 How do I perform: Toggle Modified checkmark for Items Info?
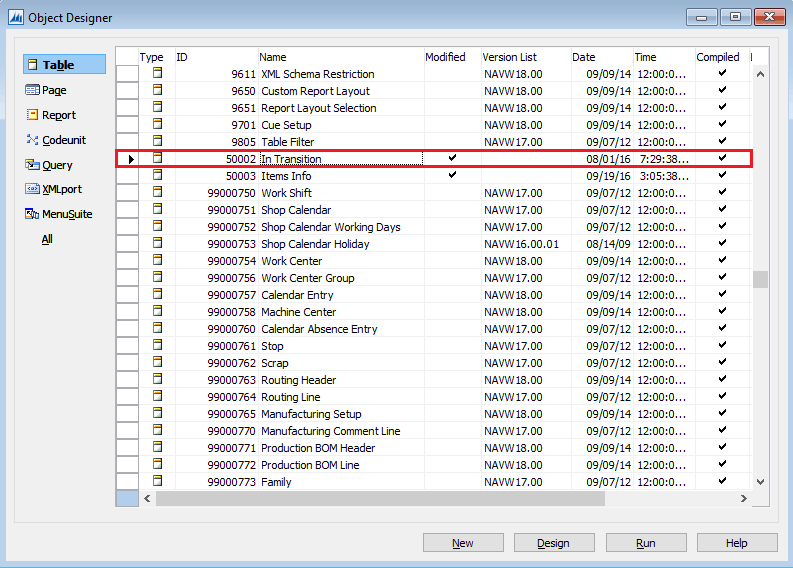(x=452, y=175)
